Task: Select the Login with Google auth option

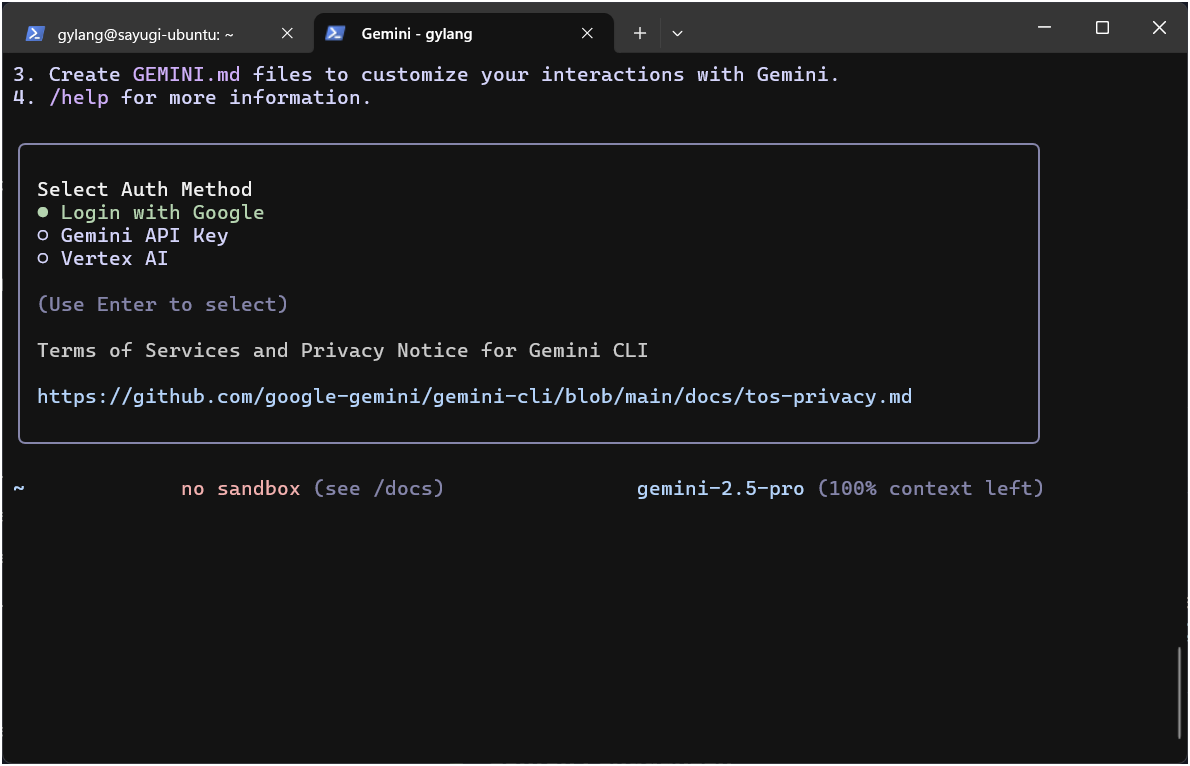Action: pyautogui.click(x=161, y=212)
